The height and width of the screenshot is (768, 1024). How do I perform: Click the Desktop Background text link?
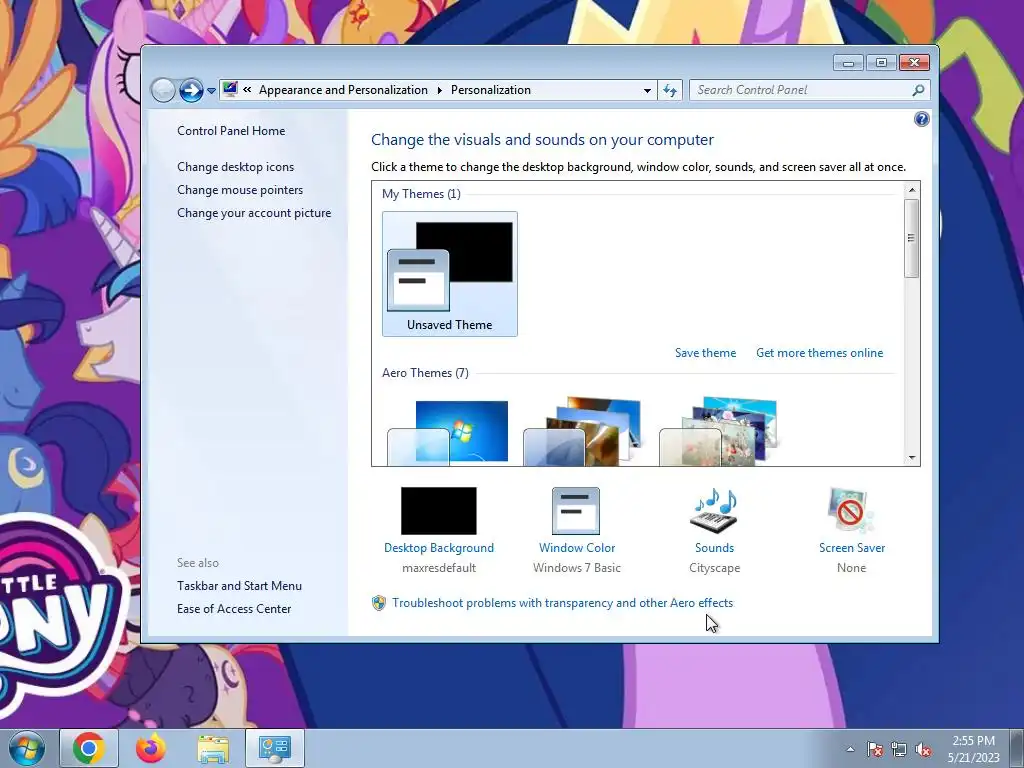pyautogui.click(x=439, y=548)
